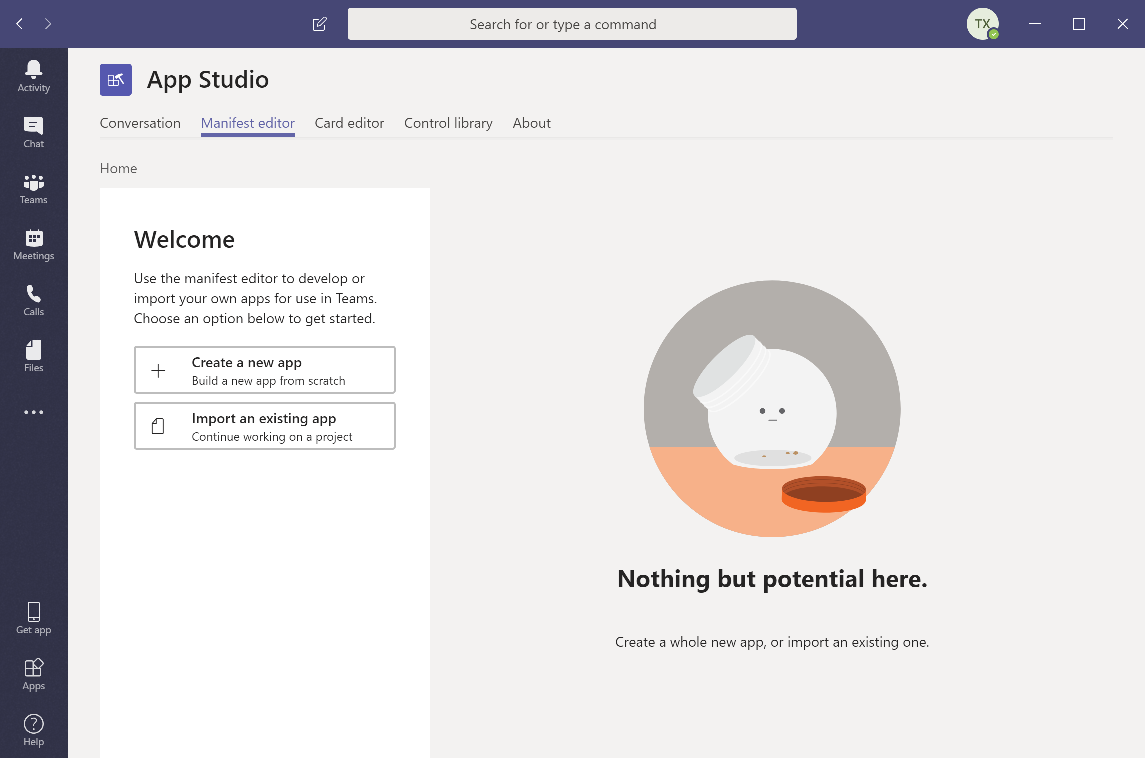Select the Manifest editor tab
Image resolution: width=1145 pixels, height=758 pixels.
click(248, 123)
